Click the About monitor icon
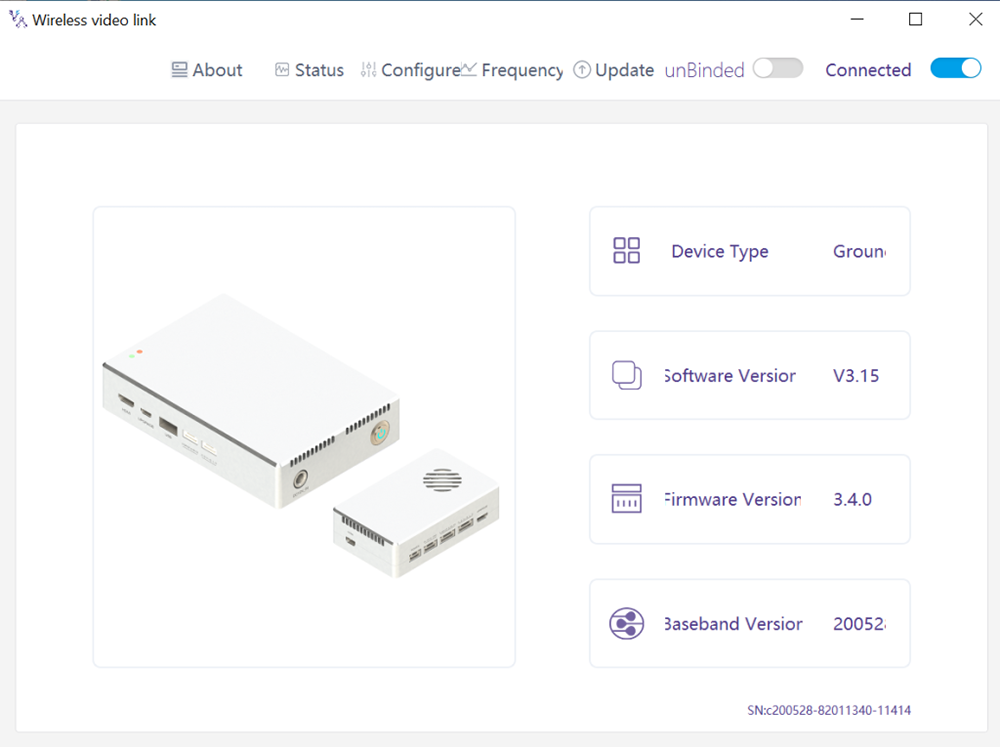 [180, 70]
